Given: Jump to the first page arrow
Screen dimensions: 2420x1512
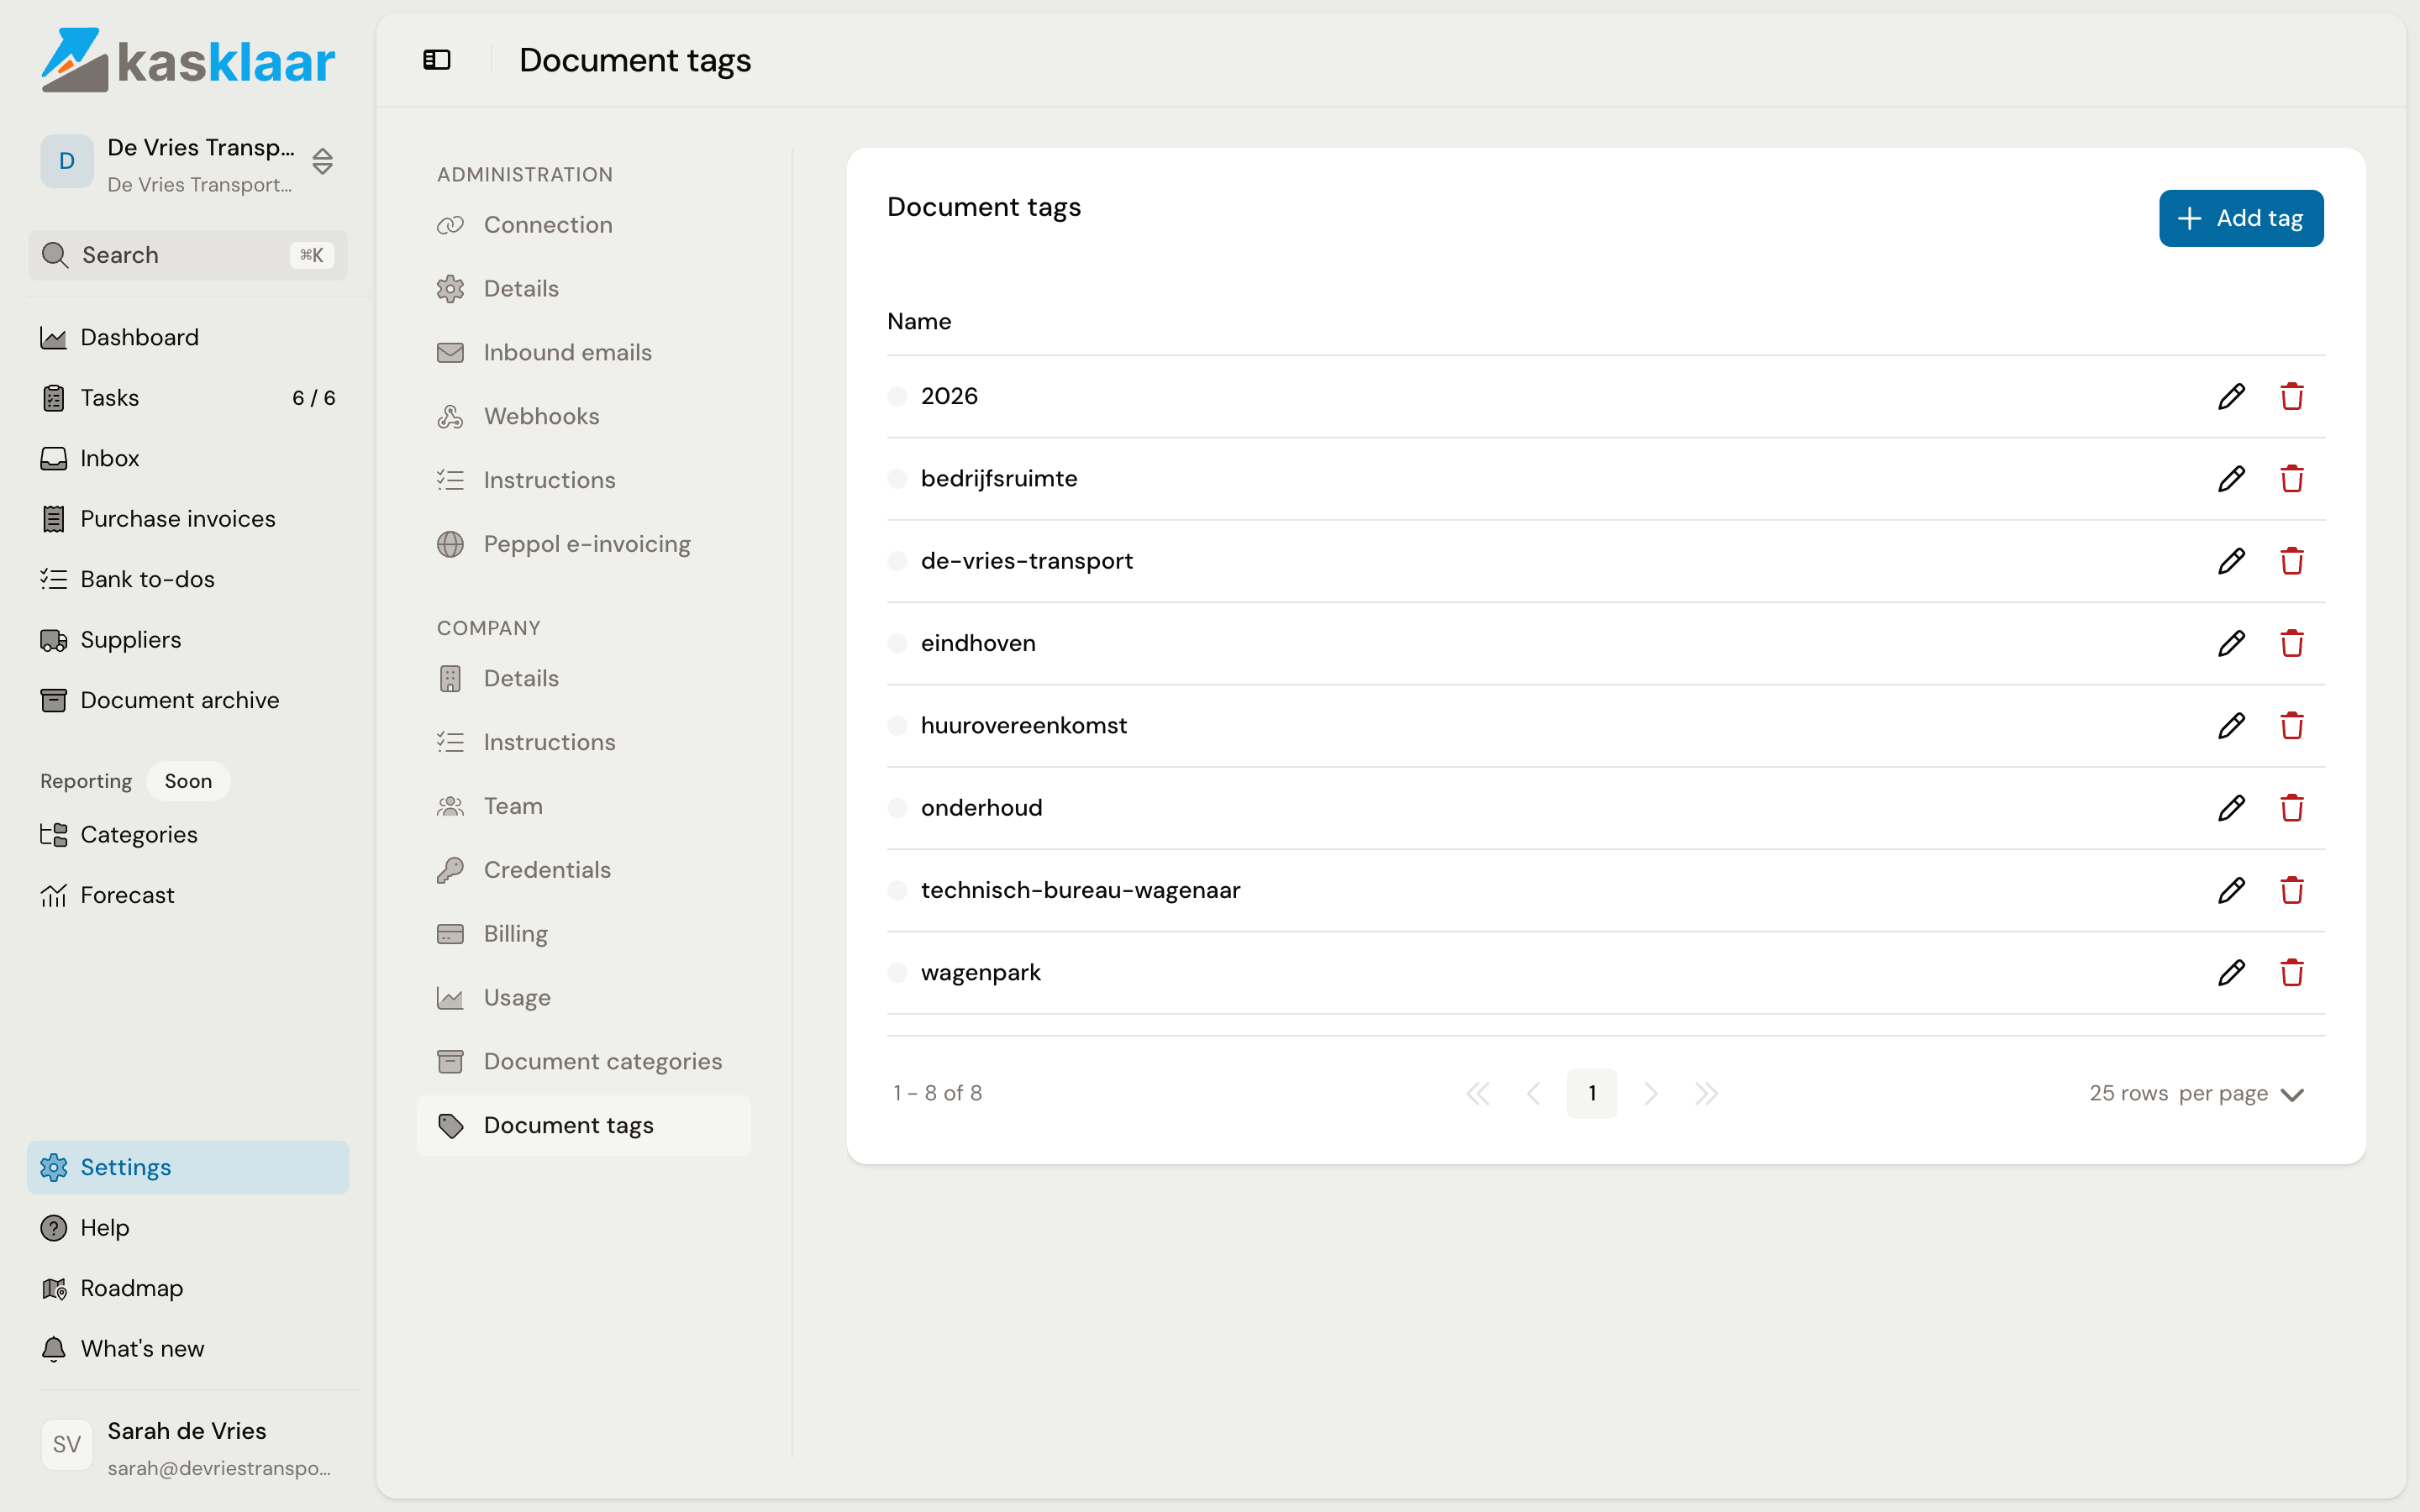Looking at the screenshot, I should [1478, 1094].
